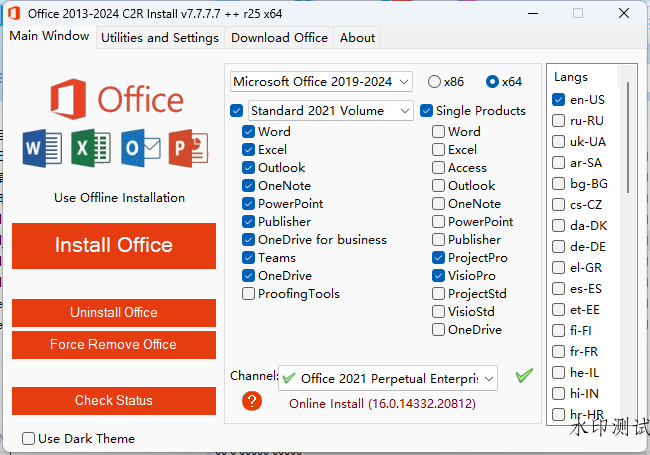Screen dimensions: 650x455
Task: Check Access under Single Products
Action: [x=438, y=168]
